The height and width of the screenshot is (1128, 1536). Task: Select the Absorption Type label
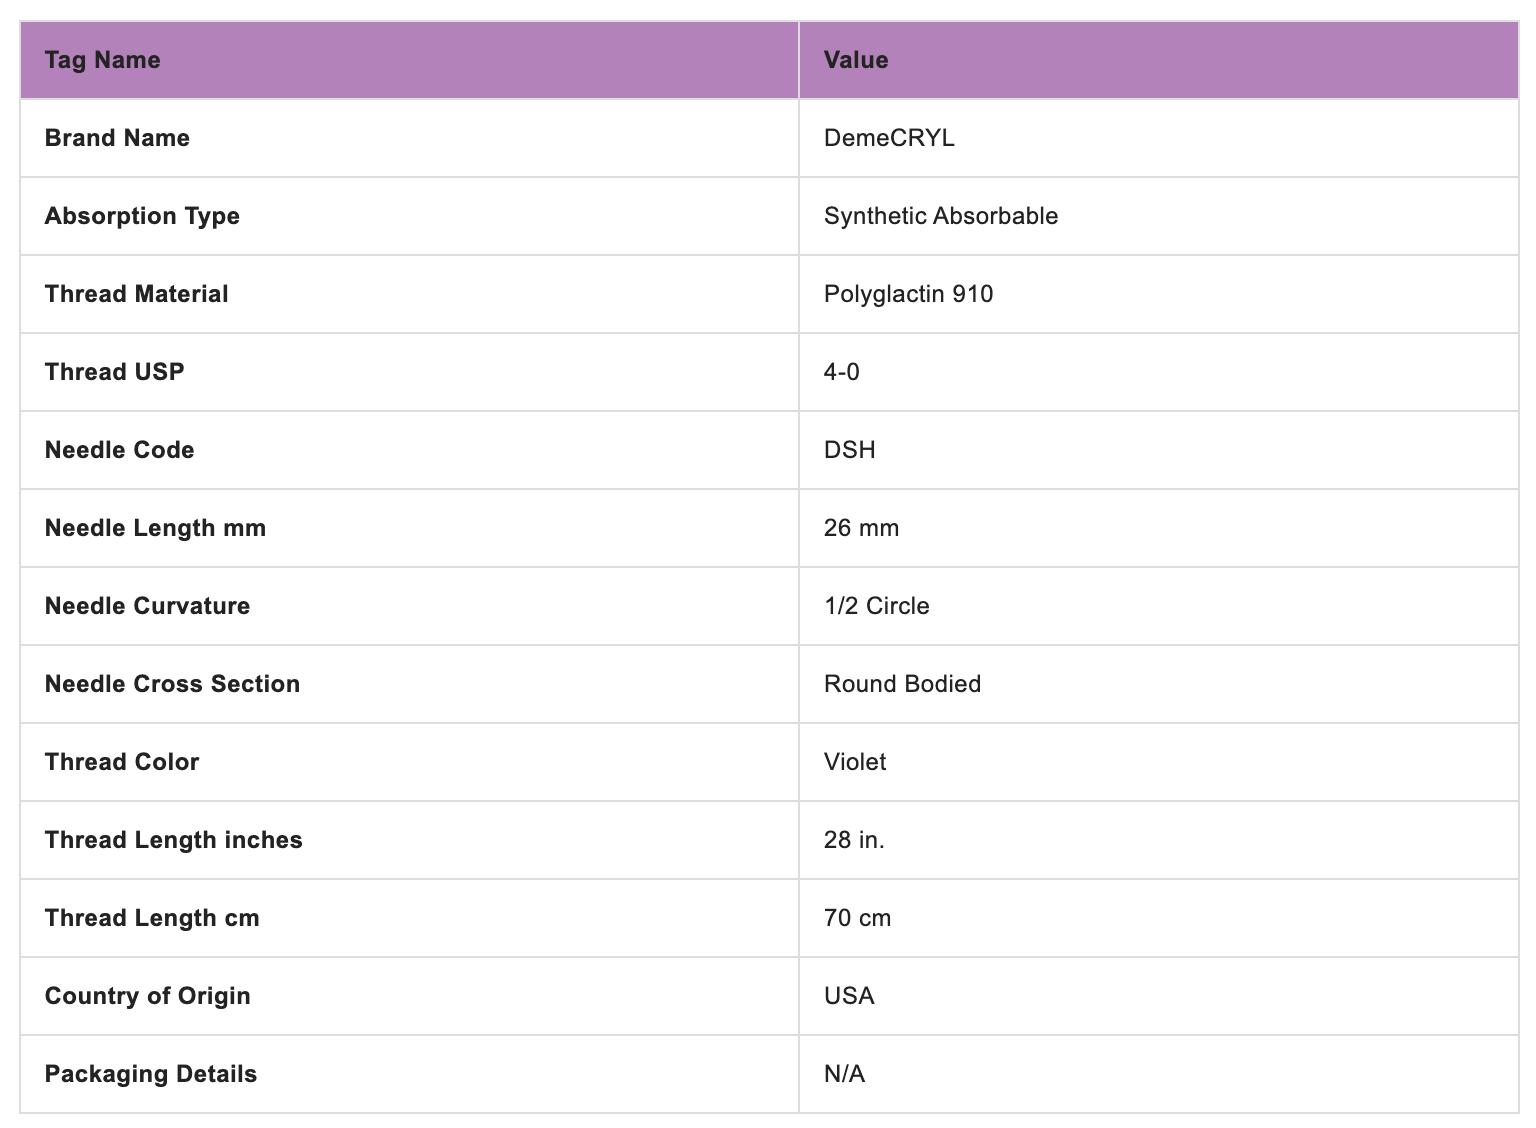[x=142, y=216]
